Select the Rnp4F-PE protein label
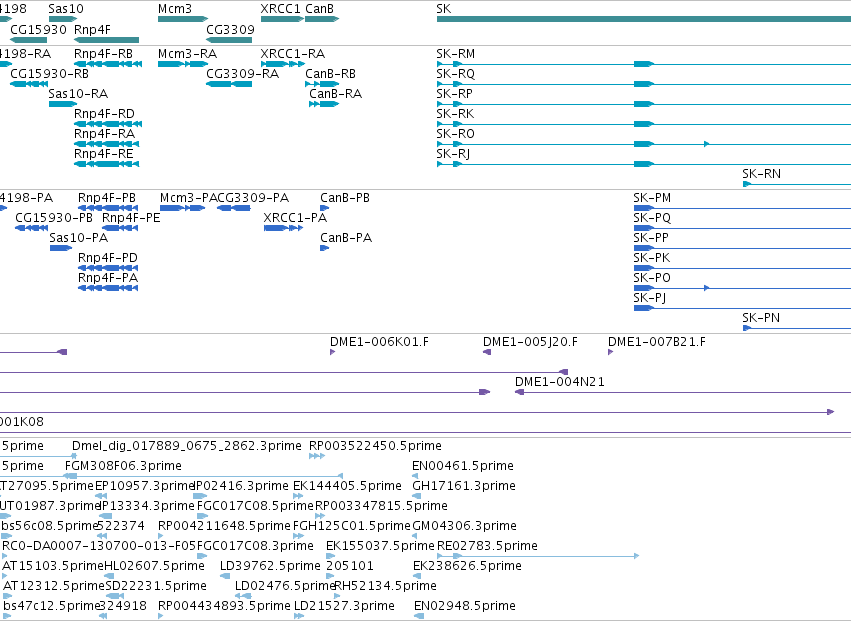Image resolution: width=851 pixels, height=621 pixels. pos(131,218)
